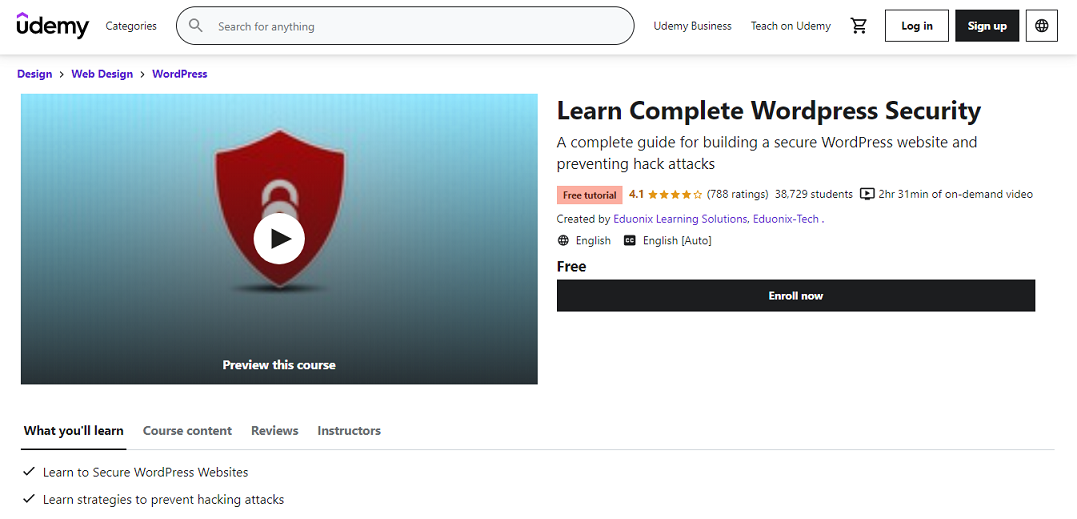Click the 4.1 rating number

click(636, 194)
